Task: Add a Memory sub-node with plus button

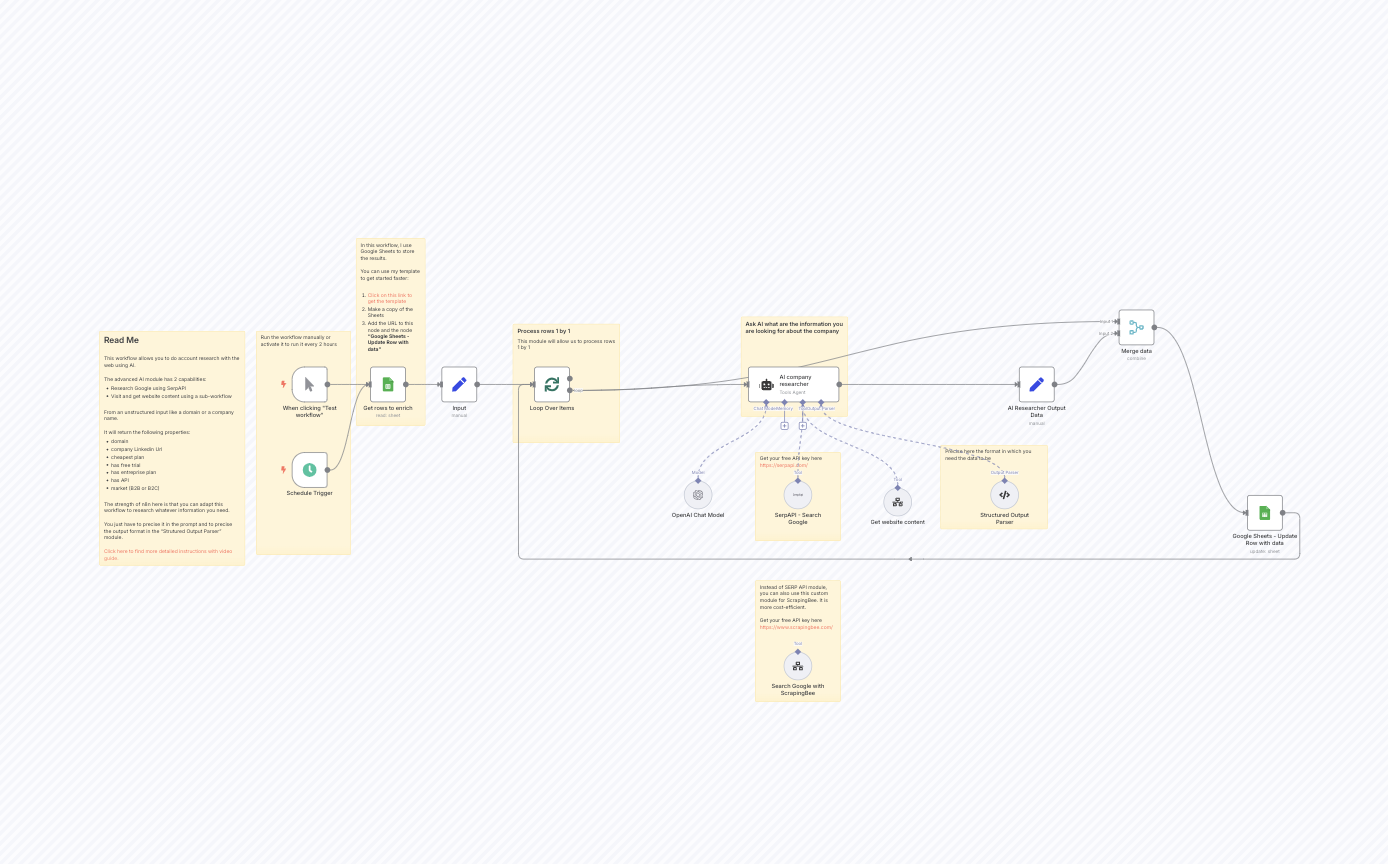Action: click(784, 426)
